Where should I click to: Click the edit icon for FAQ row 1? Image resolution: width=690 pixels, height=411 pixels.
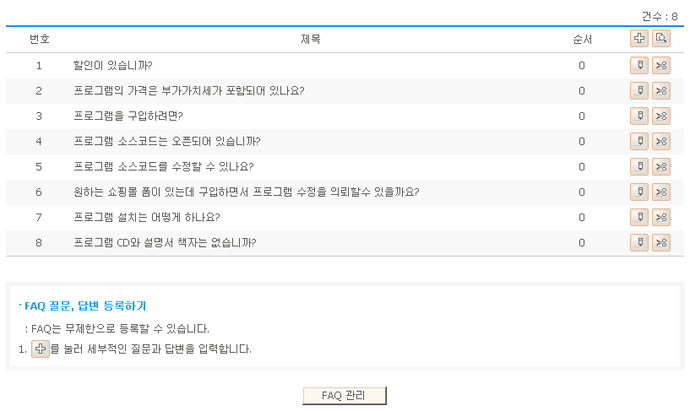click(640, 66)
